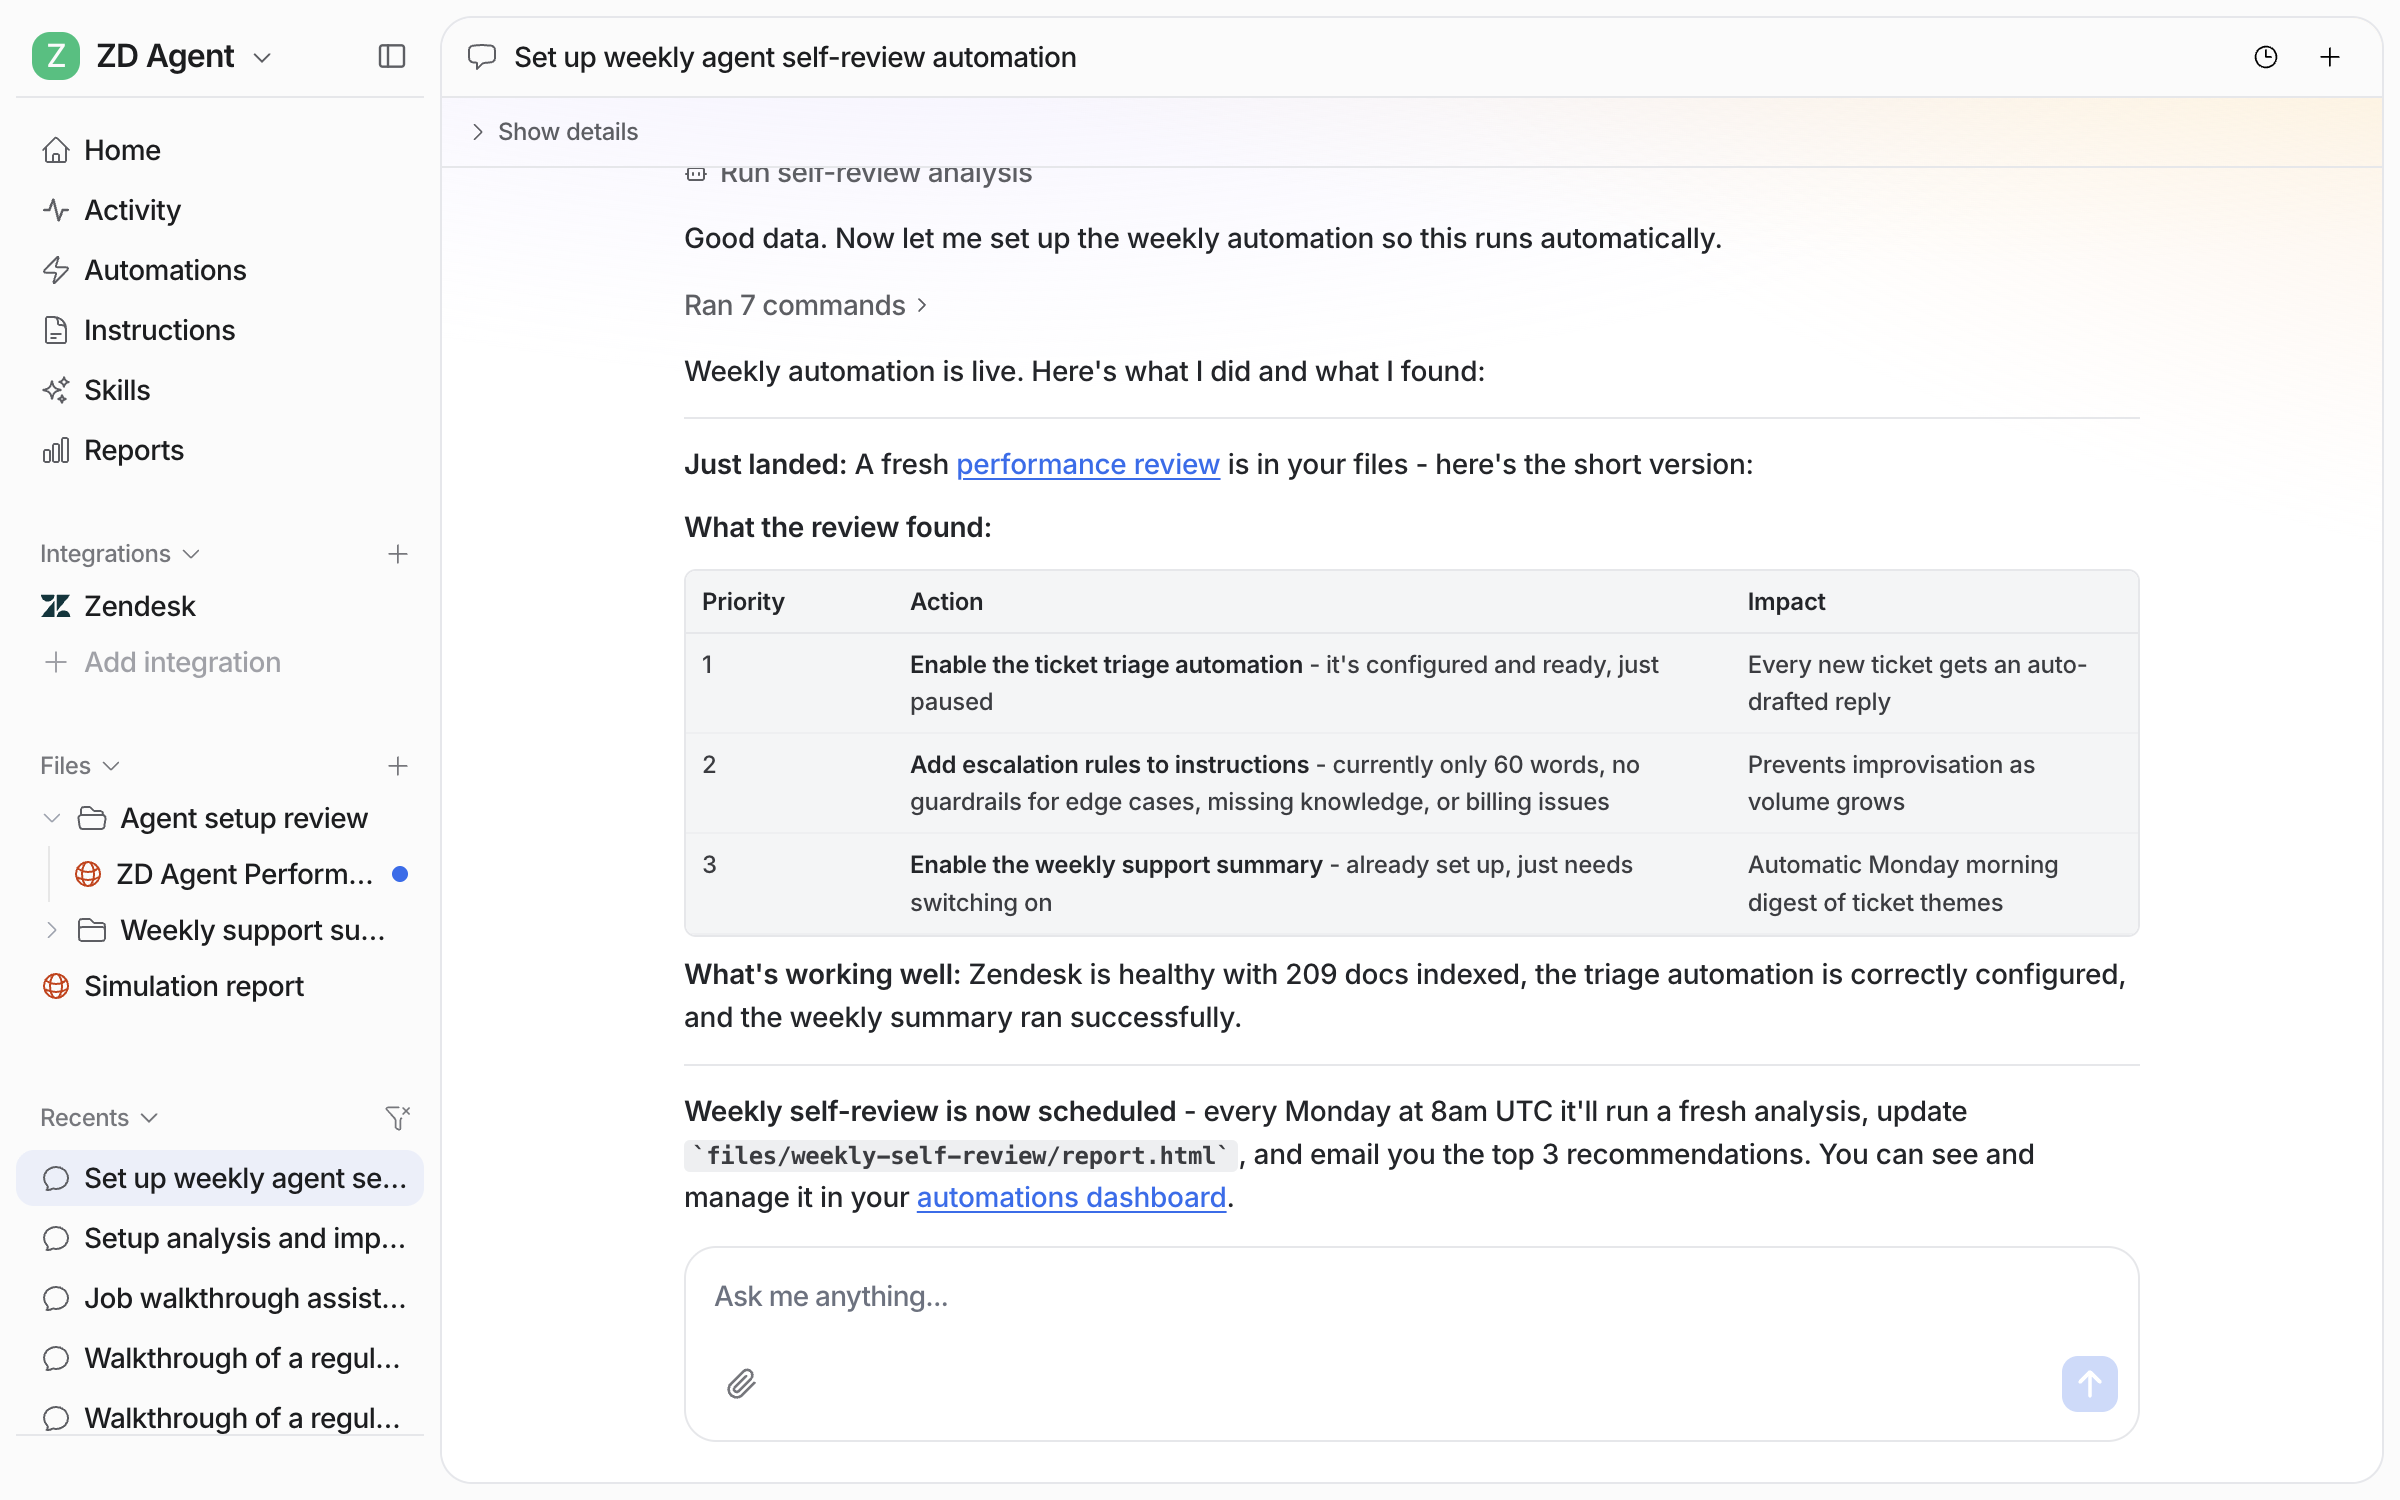Start a new chat with plus icon
This screenshot has width=2400, height=1500.
click(2330, 57)
